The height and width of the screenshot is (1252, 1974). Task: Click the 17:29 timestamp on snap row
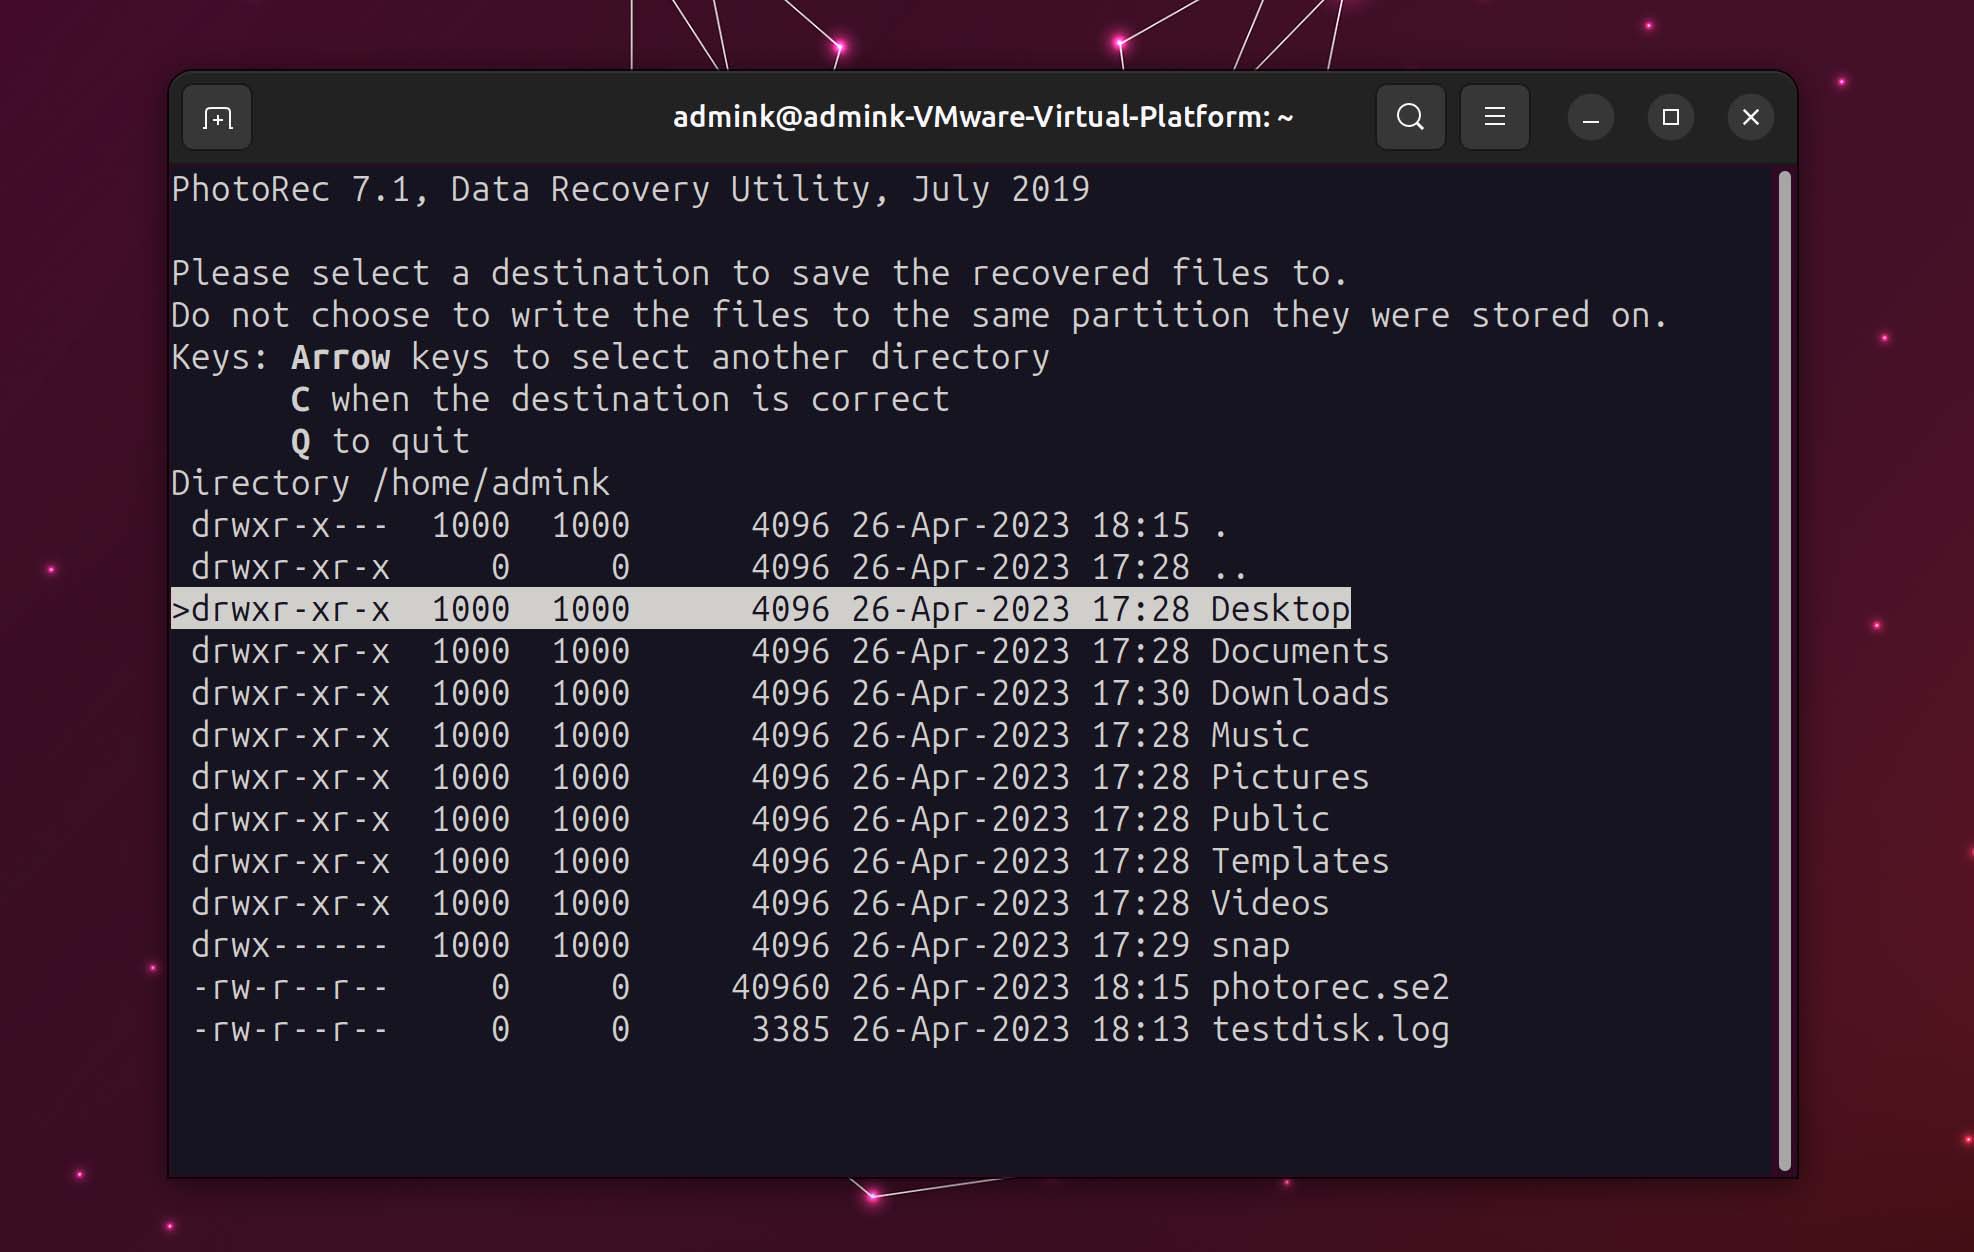click(1141, 945)
